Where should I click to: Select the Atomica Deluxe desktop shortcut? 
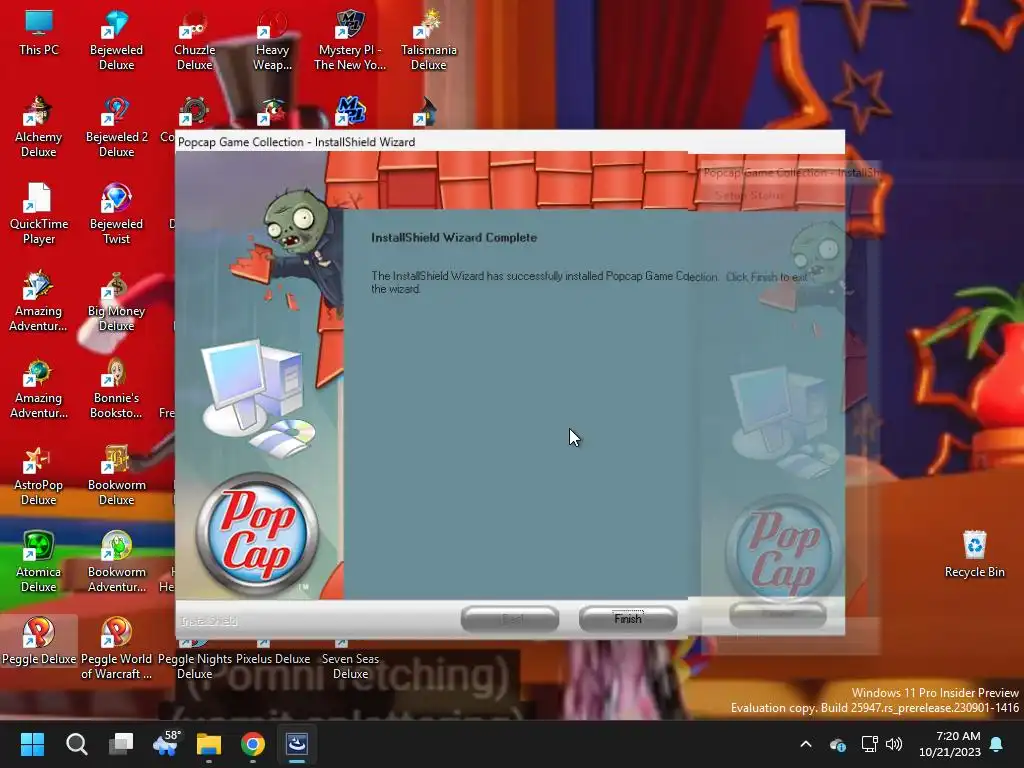(39, 562)
